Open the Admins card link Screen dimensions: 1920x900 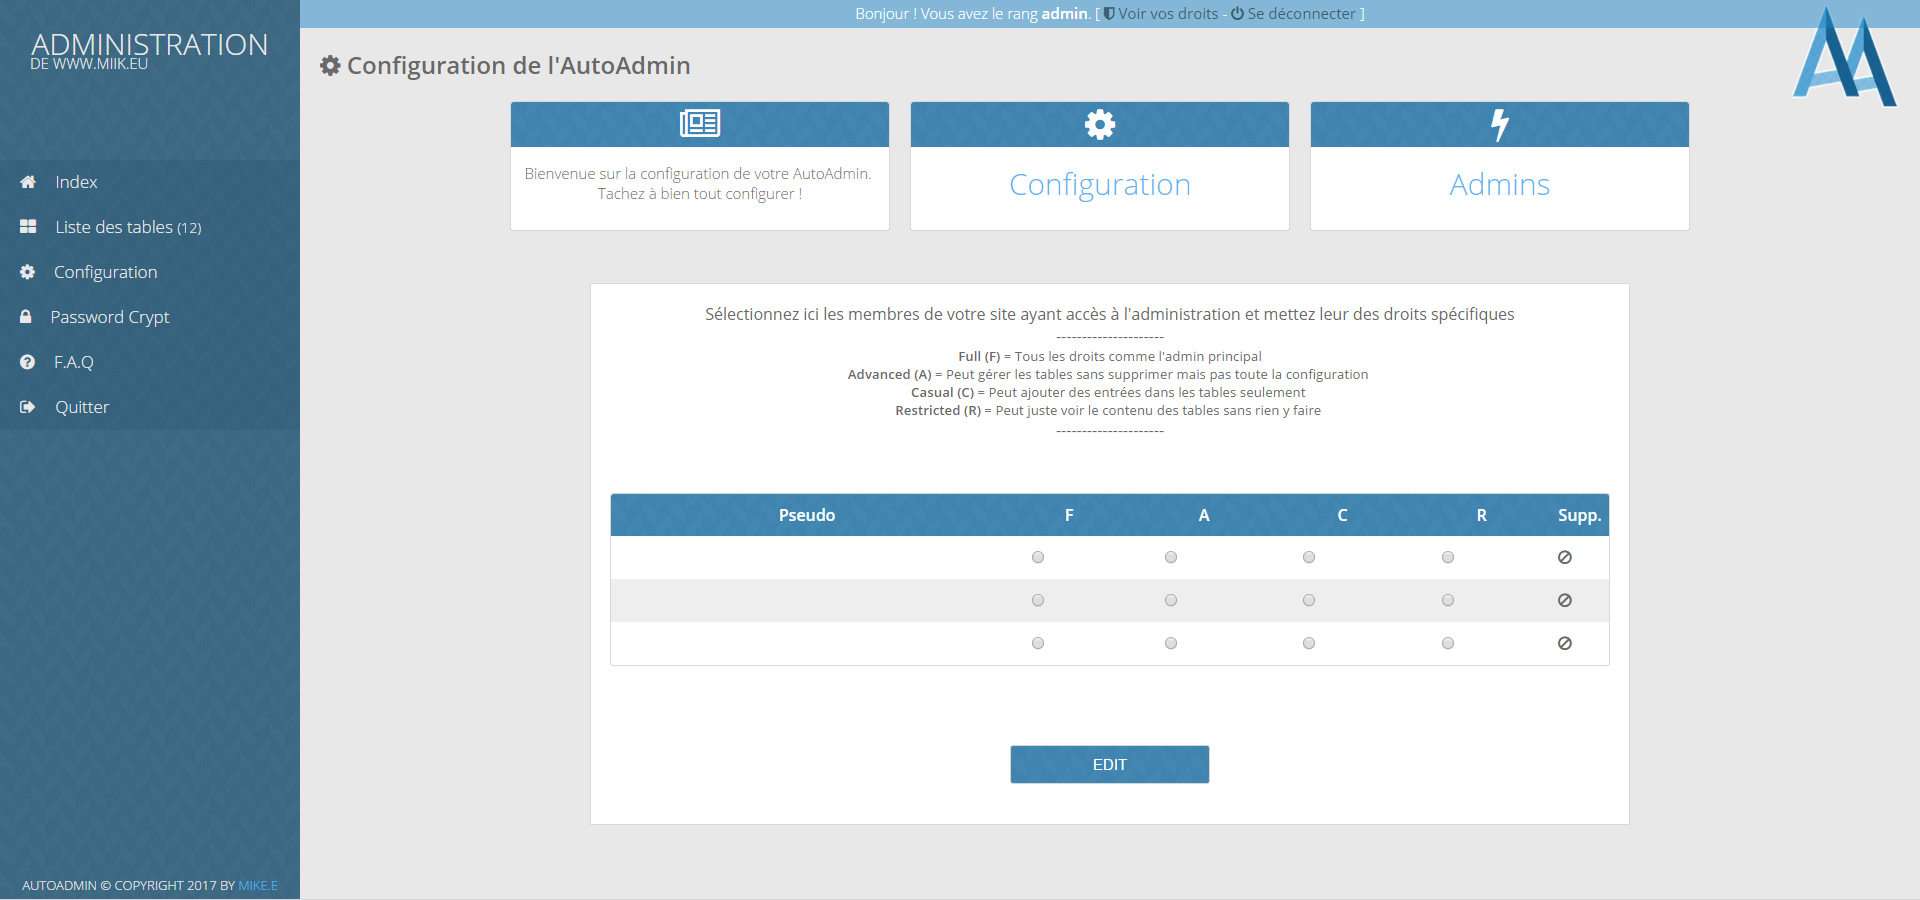(x=1499, y=185)
